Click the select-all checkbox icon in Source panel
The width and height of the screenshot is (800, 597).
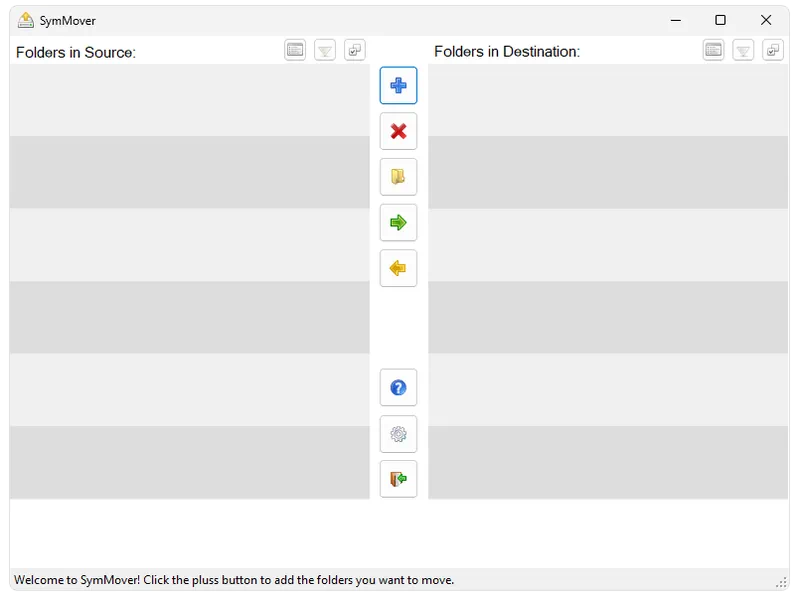point(355,50)
